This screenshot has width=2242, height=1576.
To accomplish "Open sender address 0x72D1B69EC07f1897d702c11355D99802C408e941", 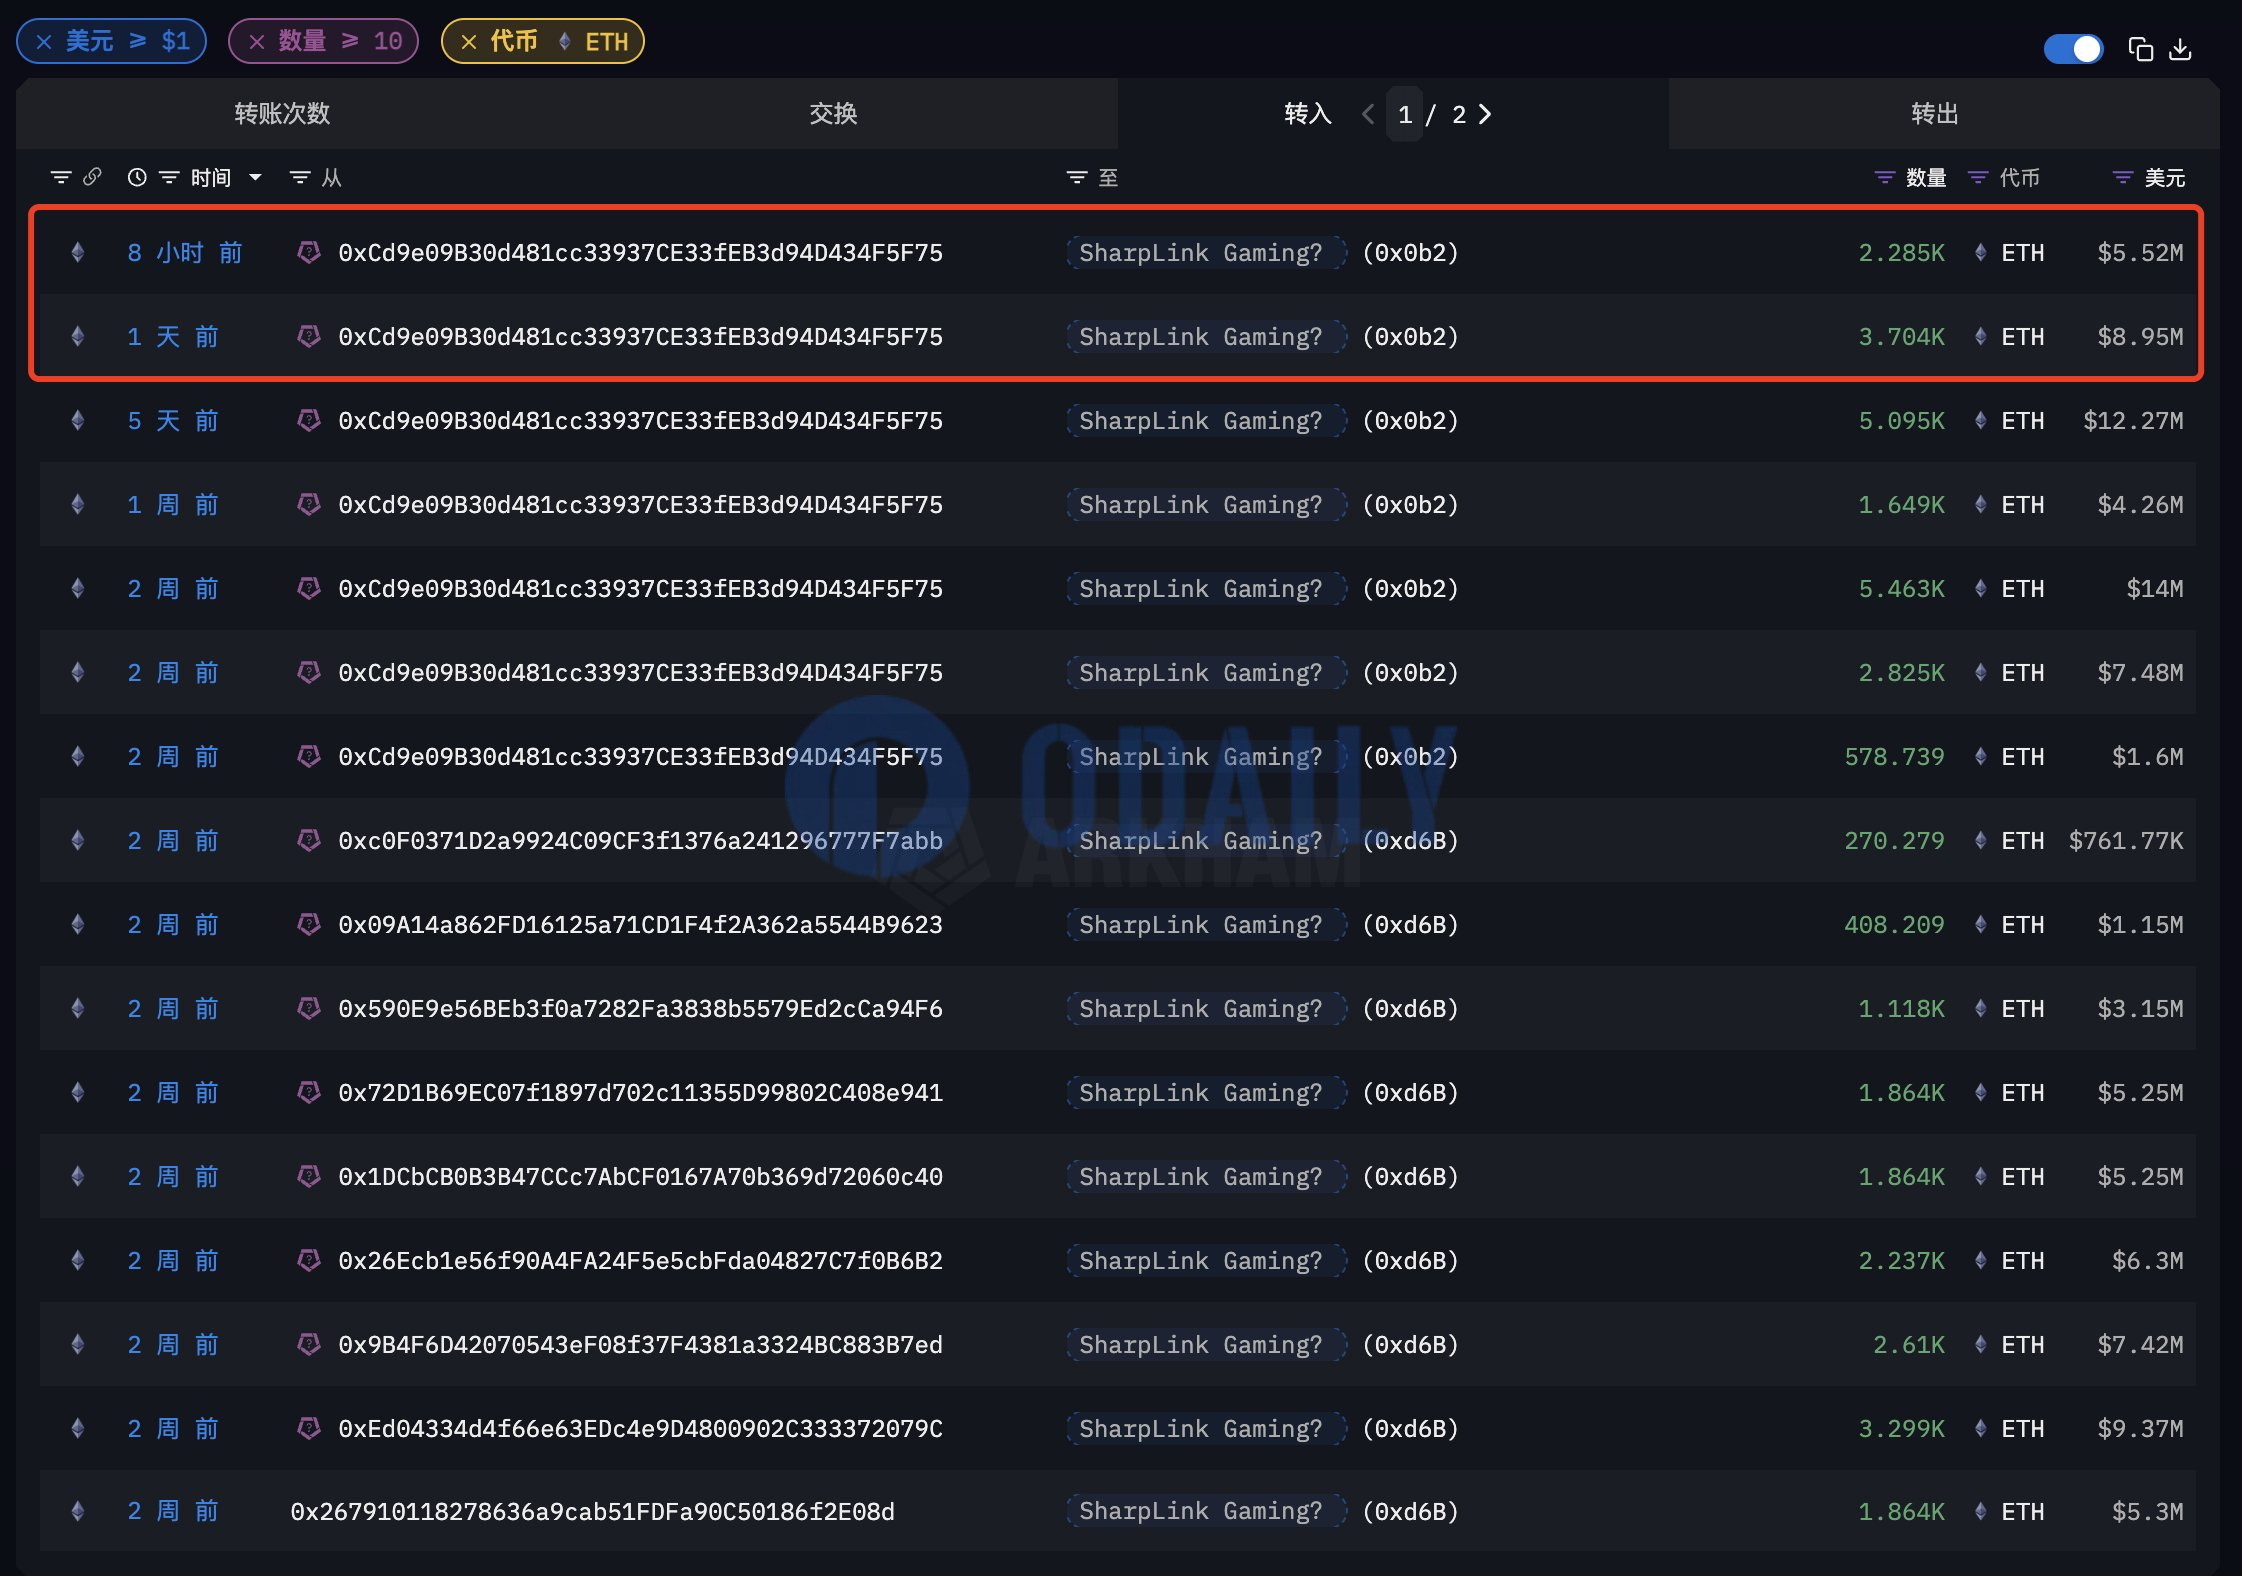I will pyautogui.click(x=641, y=1093).
